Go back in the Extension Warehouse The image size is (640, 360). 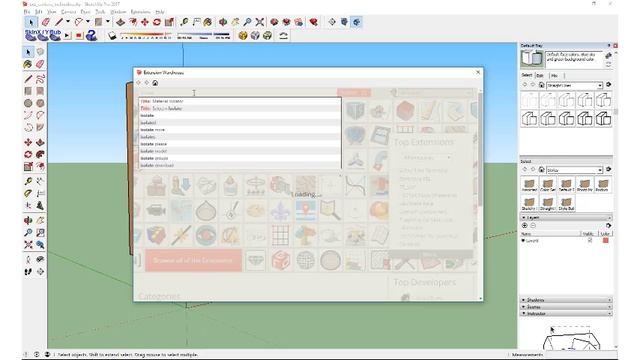pyautogui.click(x=139, y=83)
